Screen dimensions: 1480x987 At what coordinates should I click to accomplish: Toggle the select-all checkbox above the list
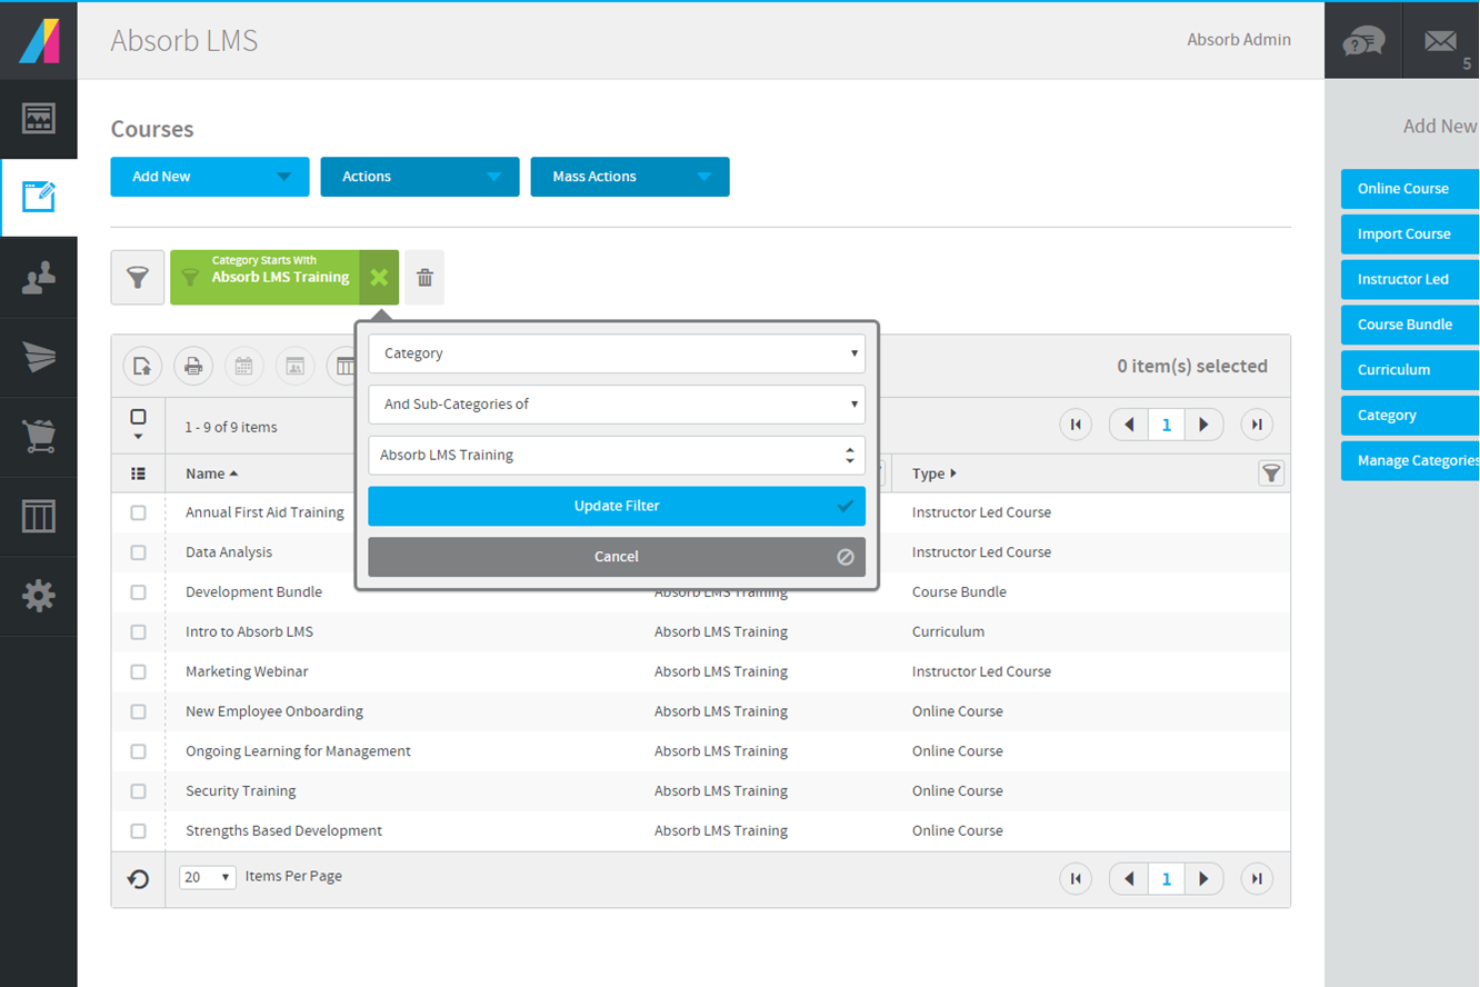click(x=138, y=416)
